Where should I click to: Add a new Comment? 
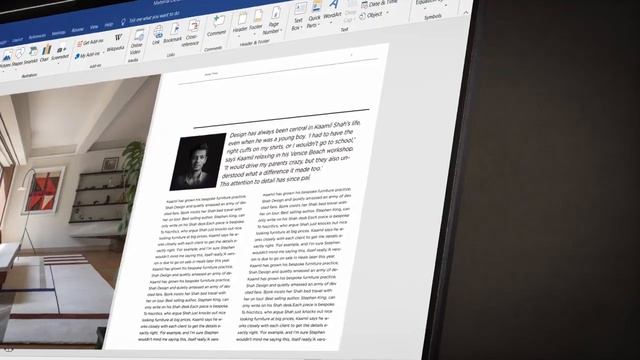(217, 27)
